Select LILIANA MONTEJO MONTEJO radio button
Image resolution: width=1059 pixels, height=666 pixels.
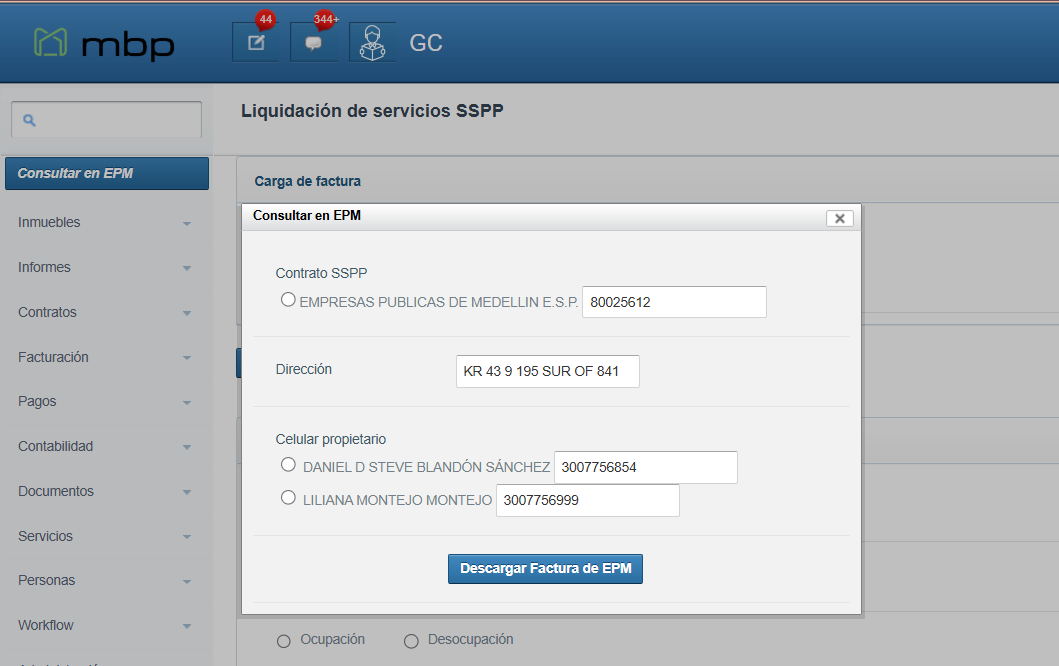pos(288,497)
